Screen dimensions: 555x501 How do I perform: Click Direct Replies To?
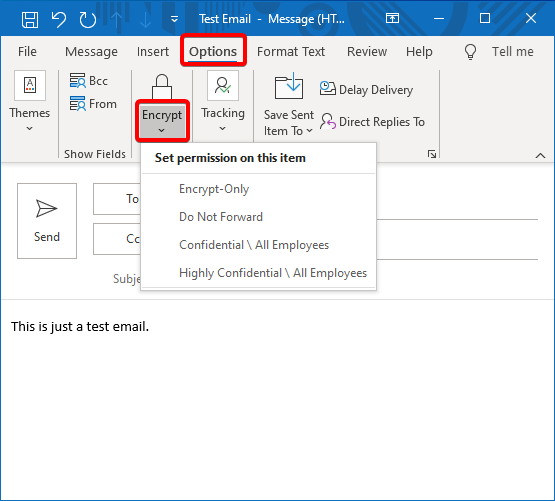(372, 122)
